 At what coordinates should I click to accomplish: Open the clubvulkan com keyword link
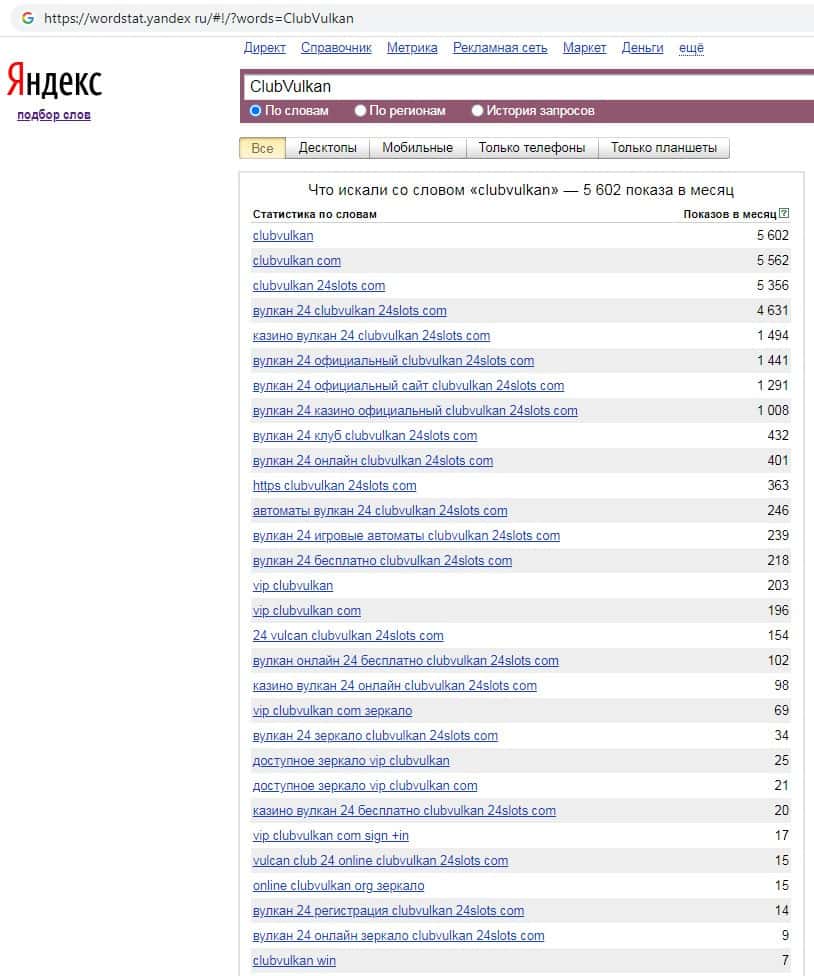point(297,261)
